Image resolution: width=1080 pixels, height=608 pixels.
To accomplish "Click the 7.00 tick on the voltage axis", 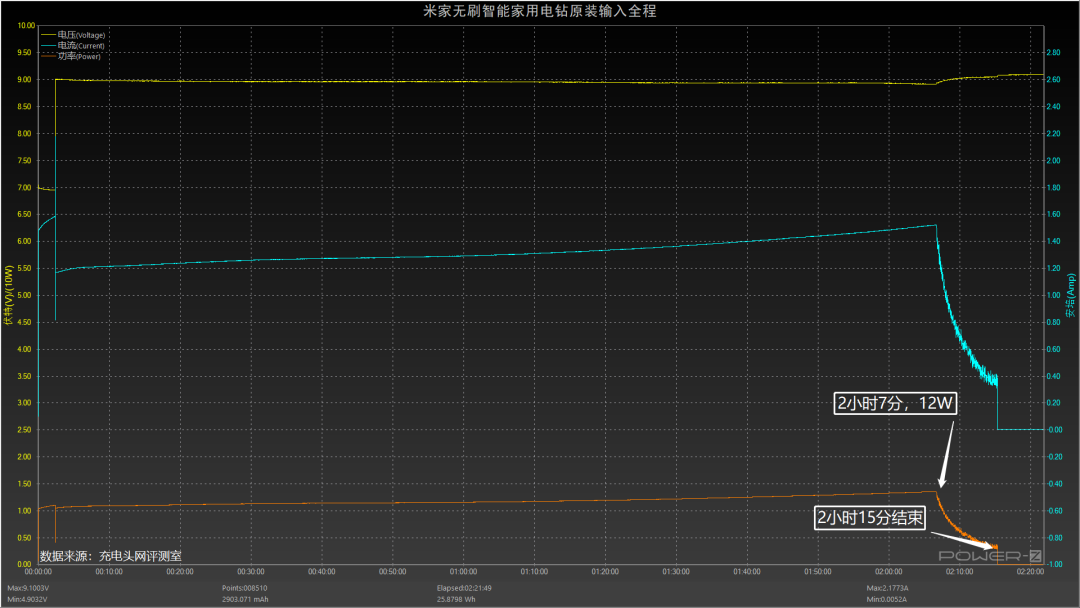I will click(x=25, y=187).
